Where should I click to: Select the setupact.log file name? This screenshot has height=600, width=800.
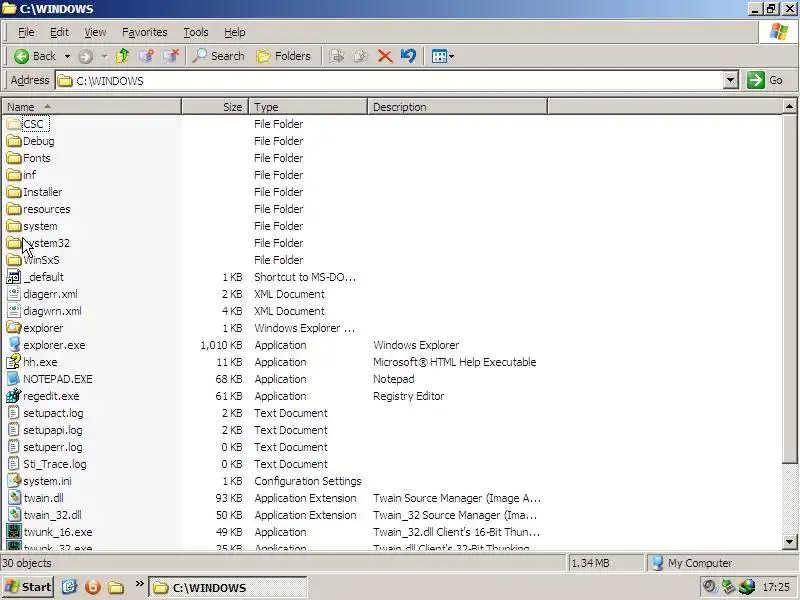[53, 413]
